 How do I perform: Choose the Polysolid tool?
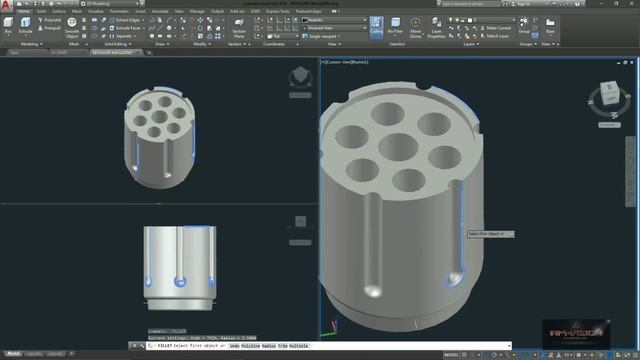click(49, 20)
